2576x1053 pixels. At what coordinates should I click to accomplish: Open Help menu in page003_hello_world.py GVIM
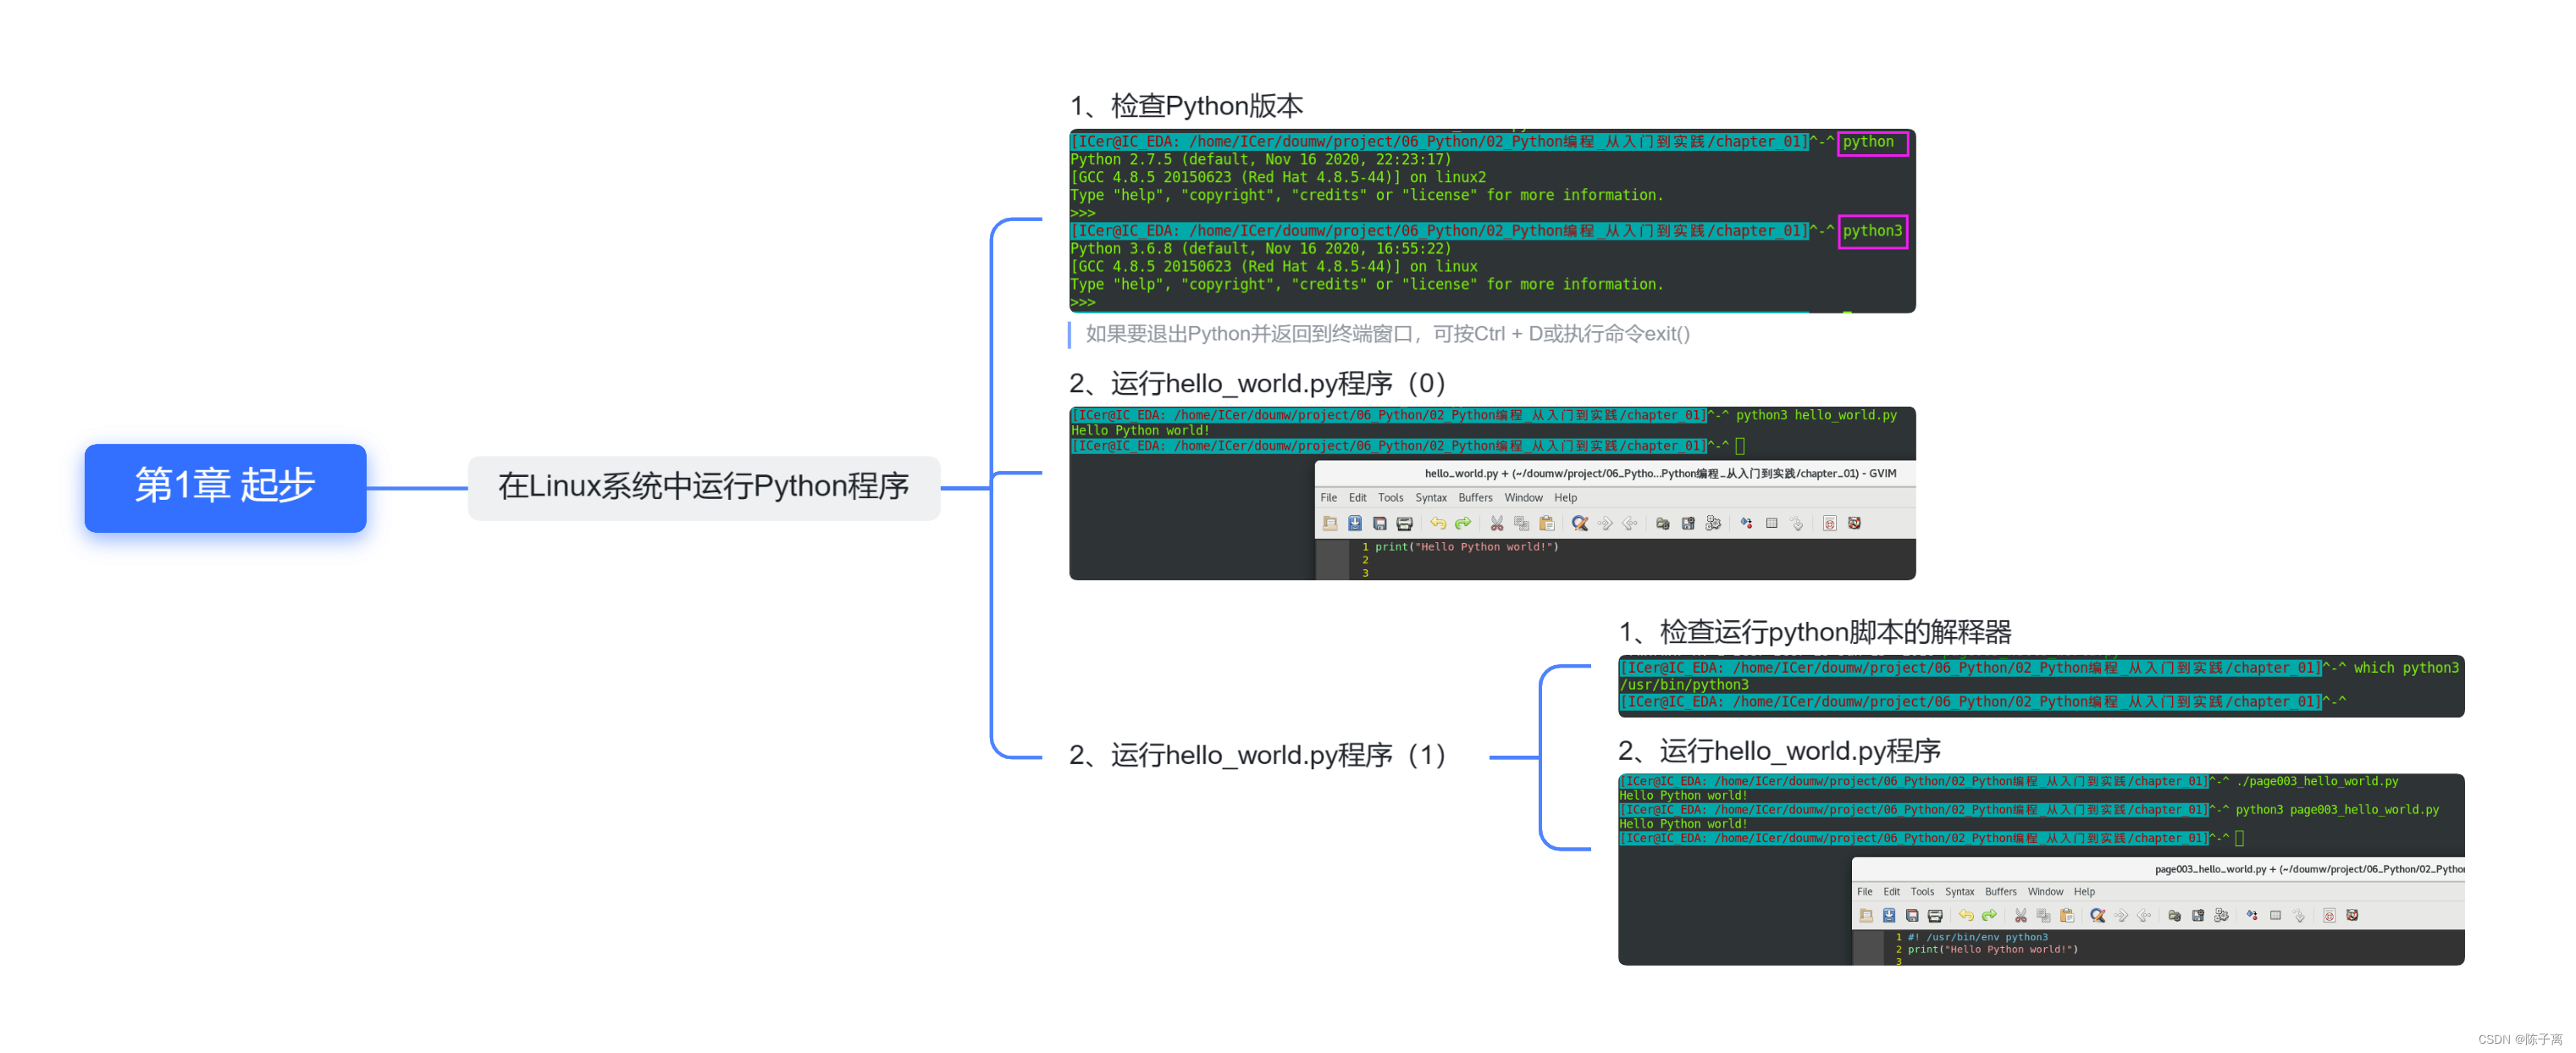coord(2085,891)
